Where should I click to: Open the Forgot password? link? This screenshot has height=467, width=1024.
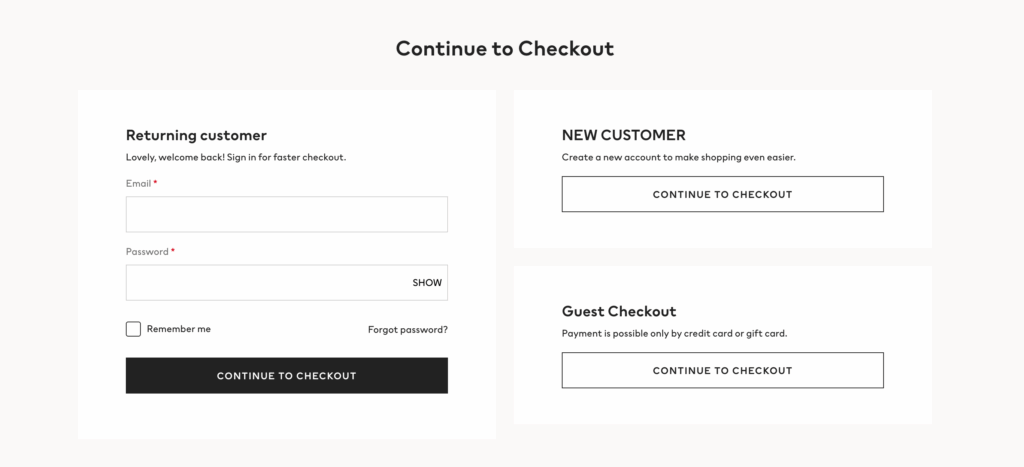tap(408, 329)
